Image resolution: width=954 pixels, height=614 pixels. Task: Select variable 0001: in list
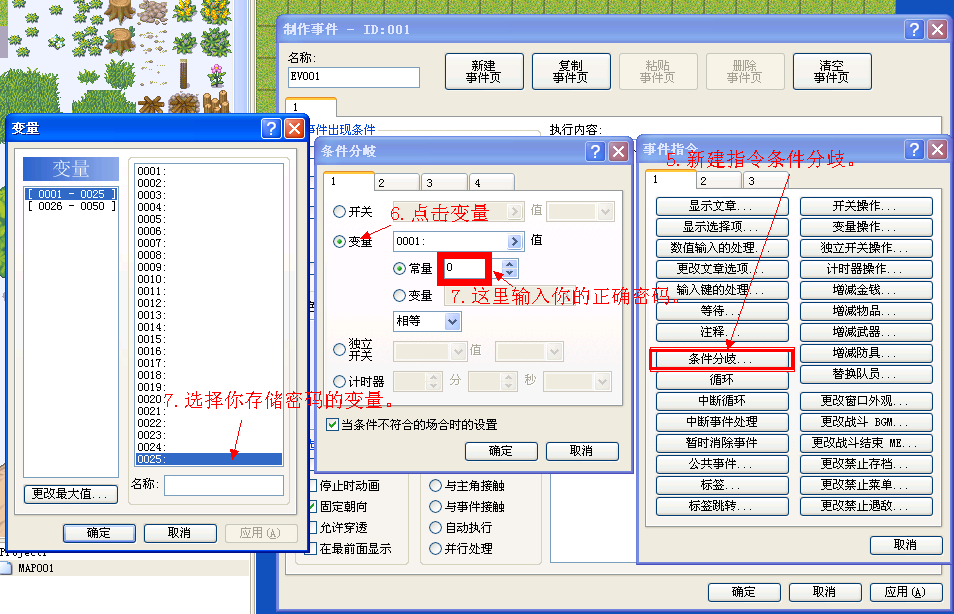209,171
